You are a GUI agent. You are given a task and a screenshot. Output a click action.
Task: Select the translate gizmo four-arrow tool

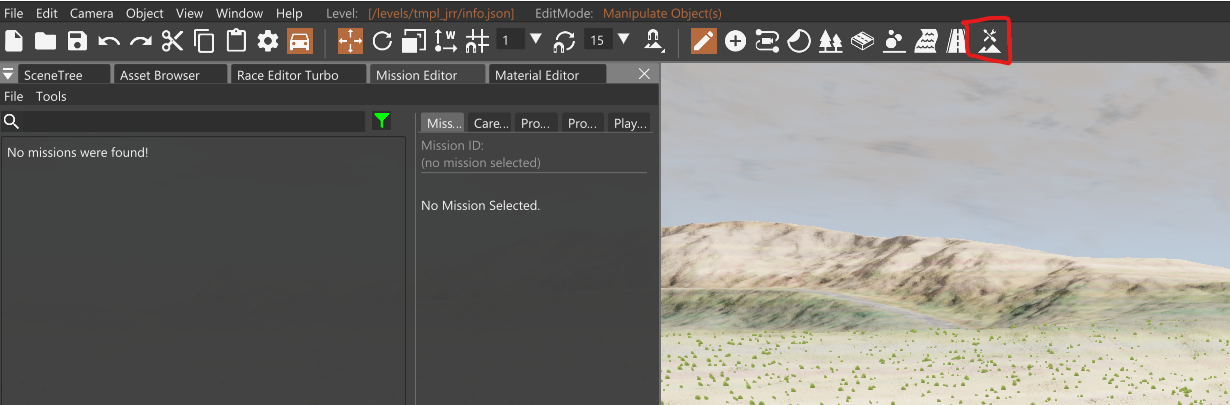point(350,41)
